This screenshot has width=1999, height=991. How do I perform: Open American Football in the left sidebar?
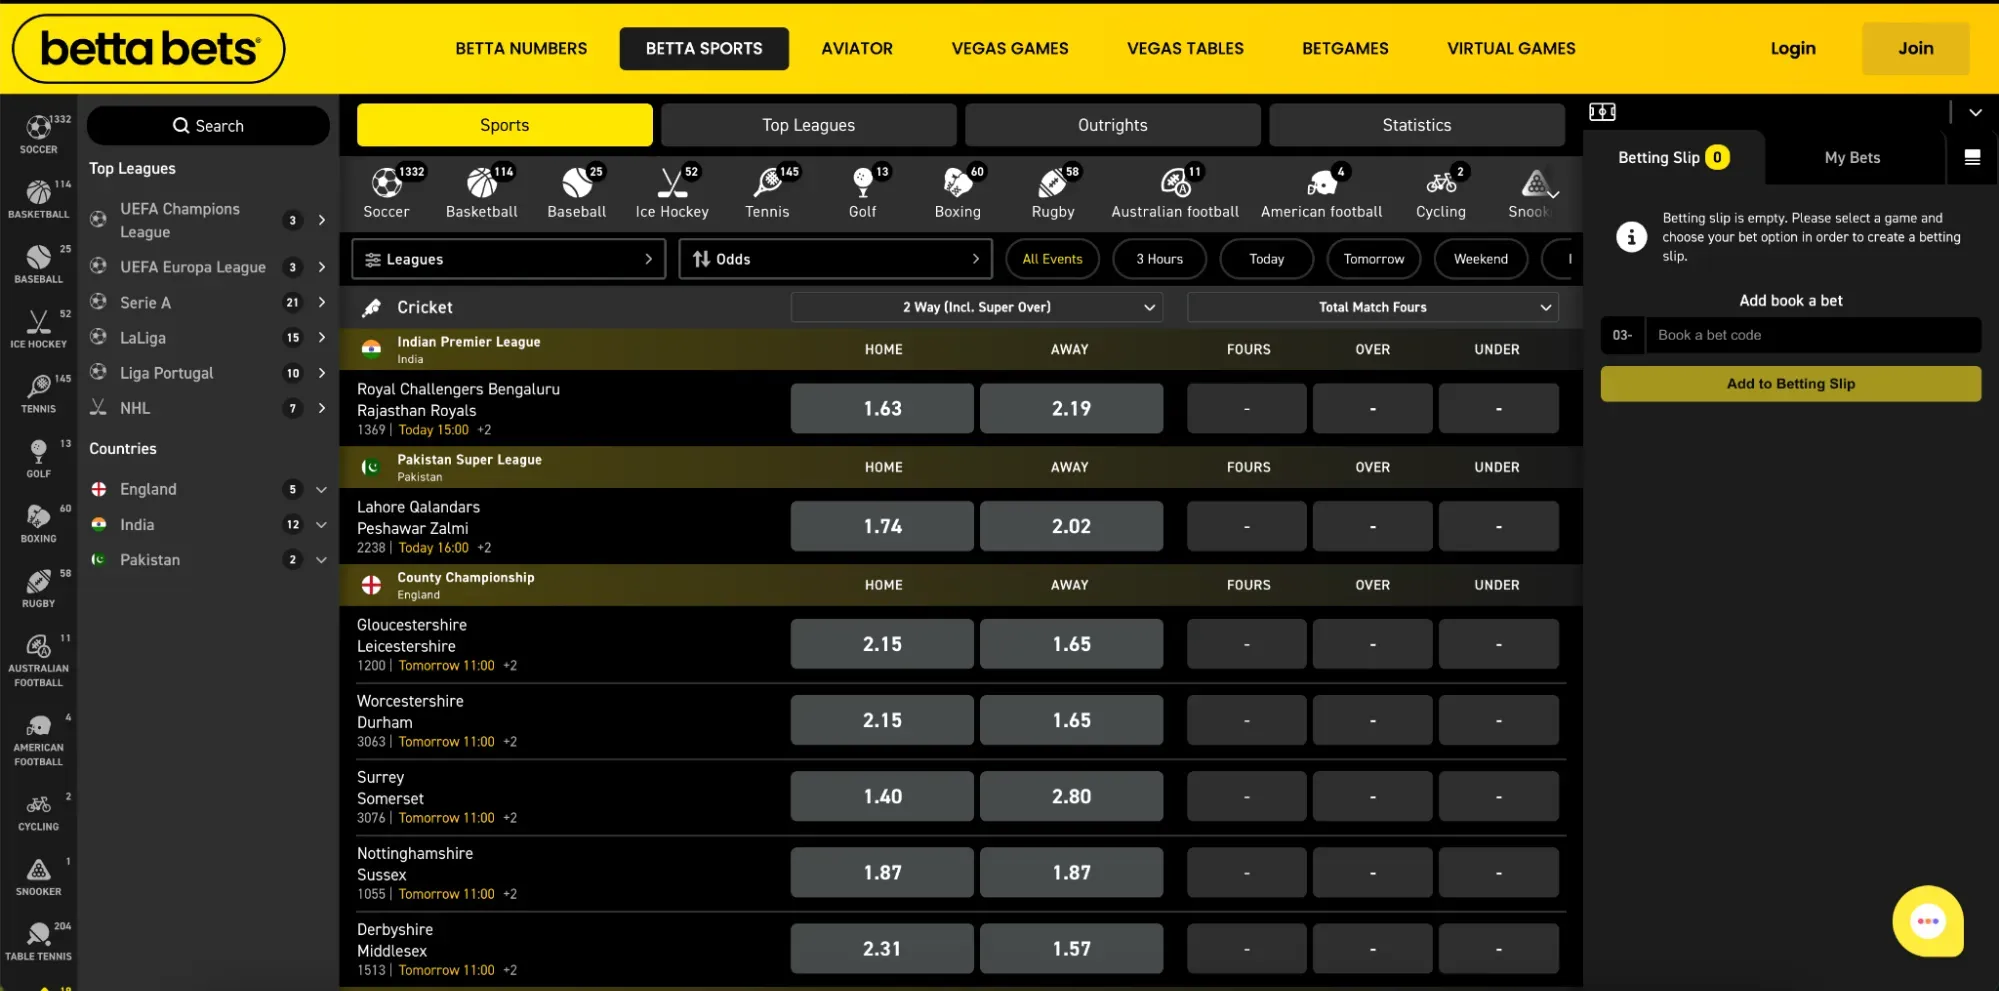(x=38, y=740)
